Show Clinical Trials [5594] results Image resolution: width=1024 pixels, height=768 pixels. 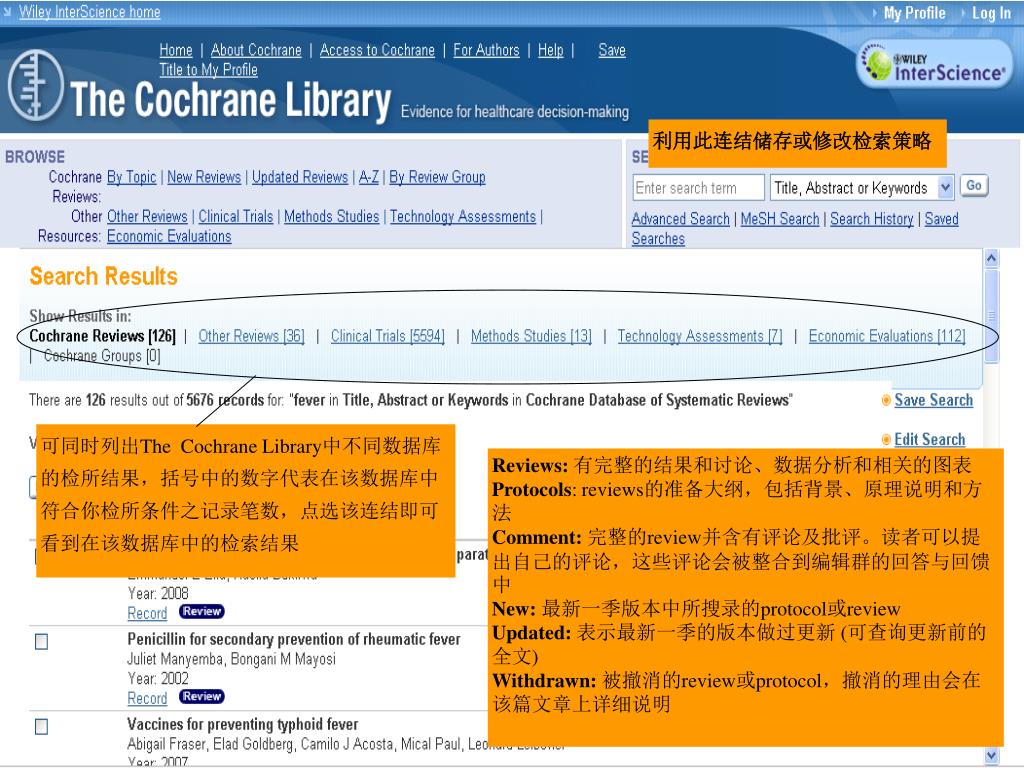click(387, 336)
